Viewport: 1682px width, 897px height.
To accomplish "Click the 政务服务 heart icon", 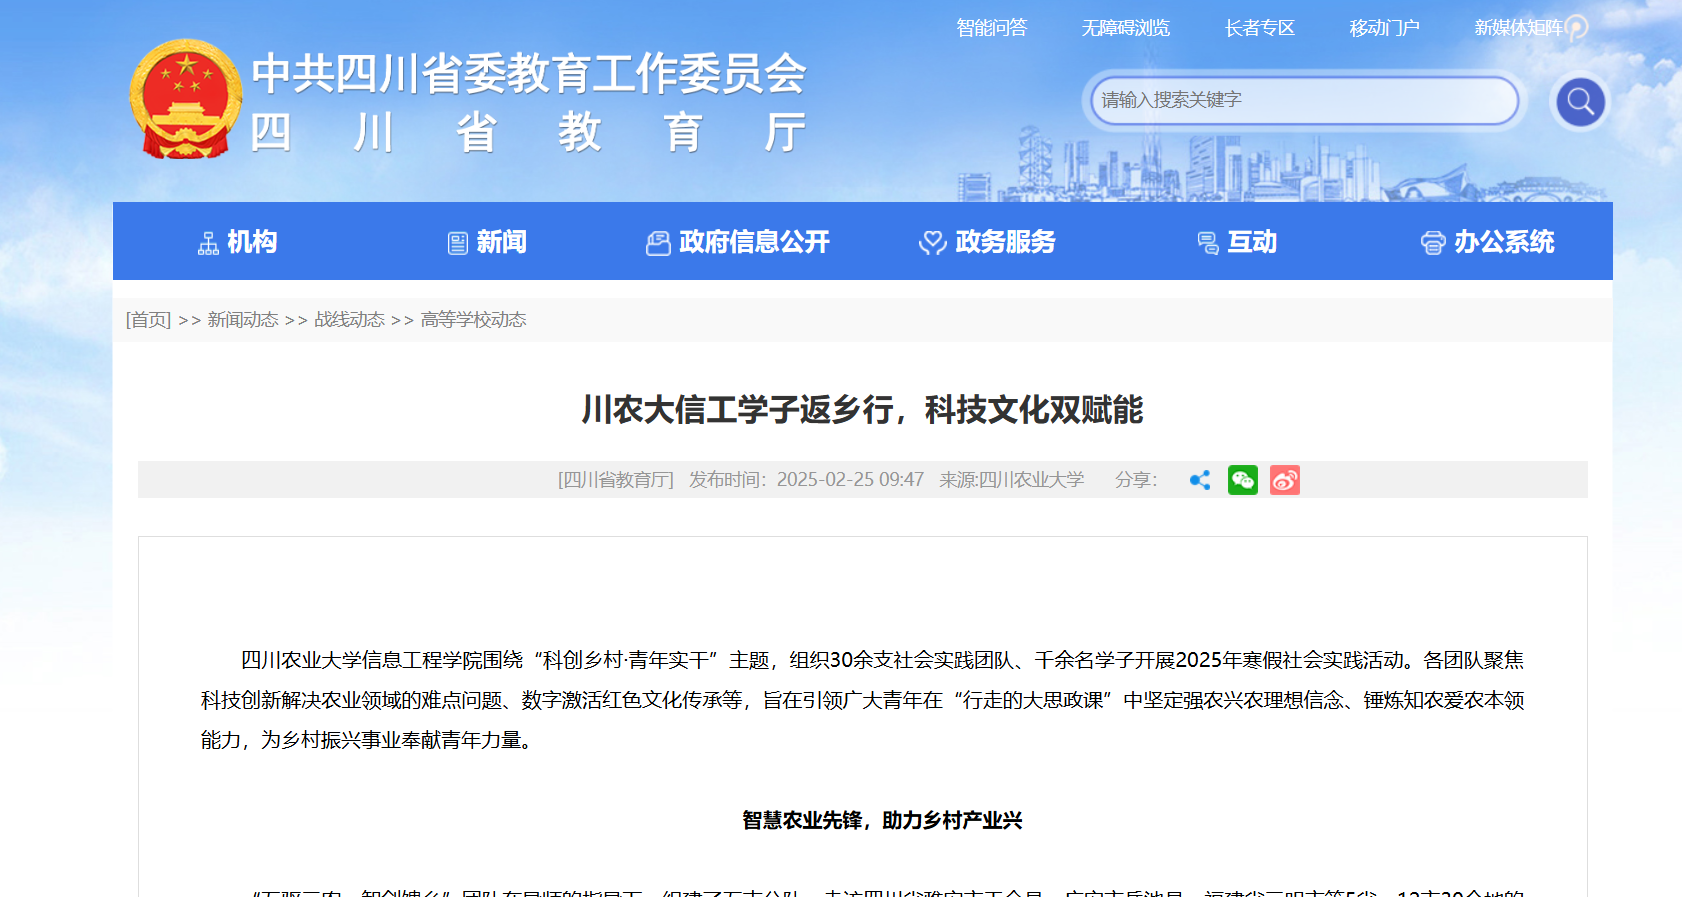I will click(932, 243).
